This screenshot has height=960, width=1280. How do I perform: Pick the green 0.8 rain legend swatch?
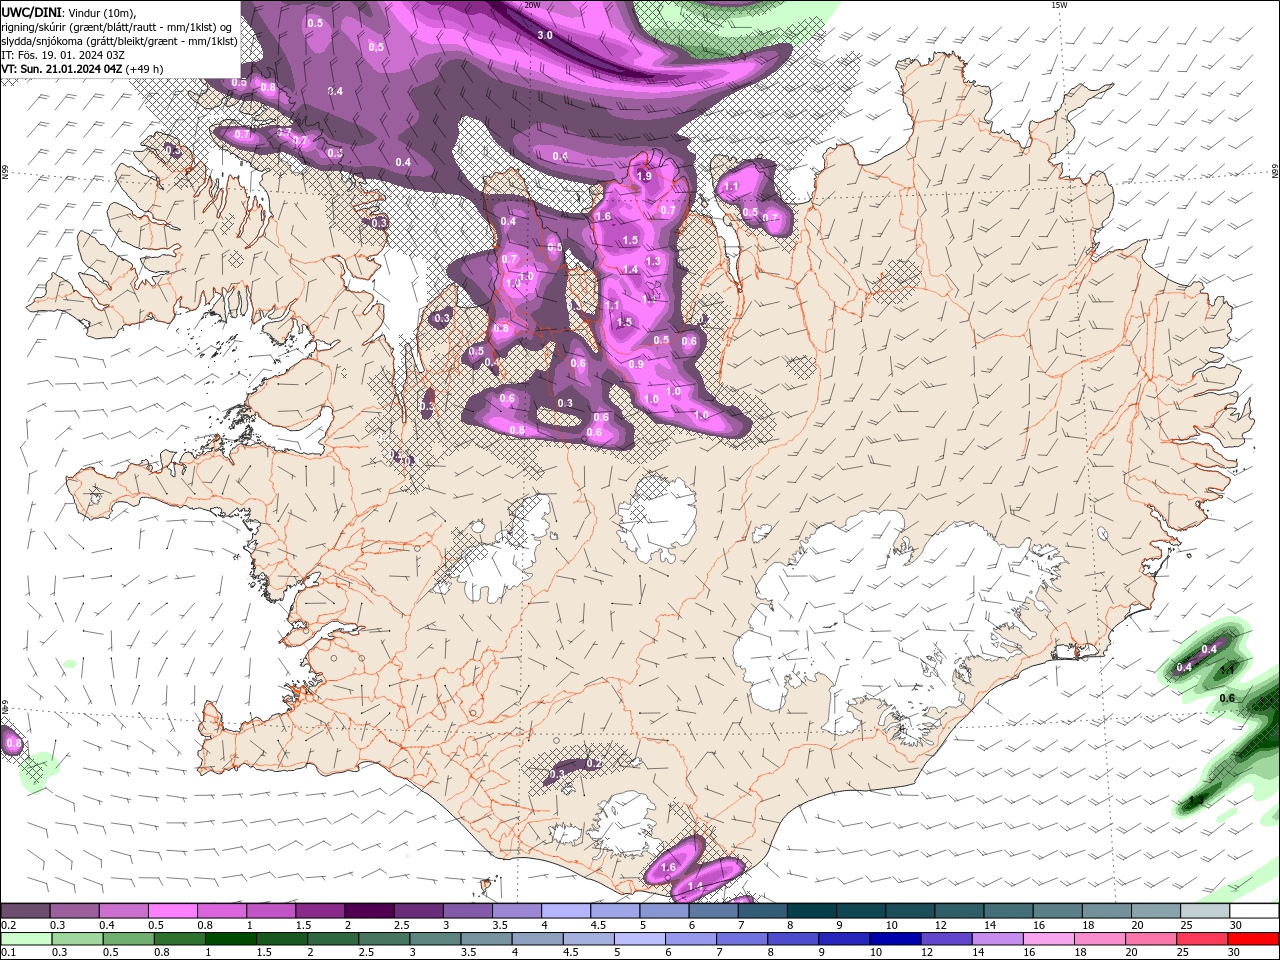(179, 939)
